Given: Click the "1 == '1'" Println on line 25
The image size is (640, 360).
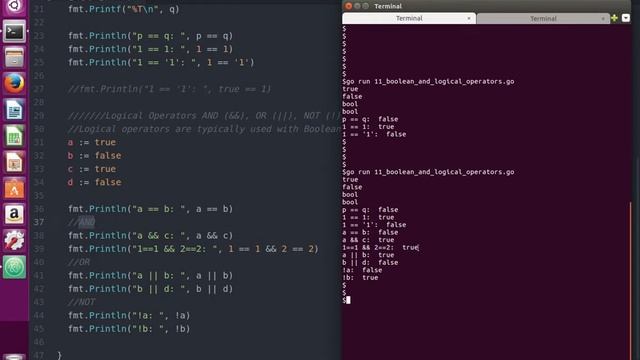Looking at the screenshot, I should click(x=161, y=62).
